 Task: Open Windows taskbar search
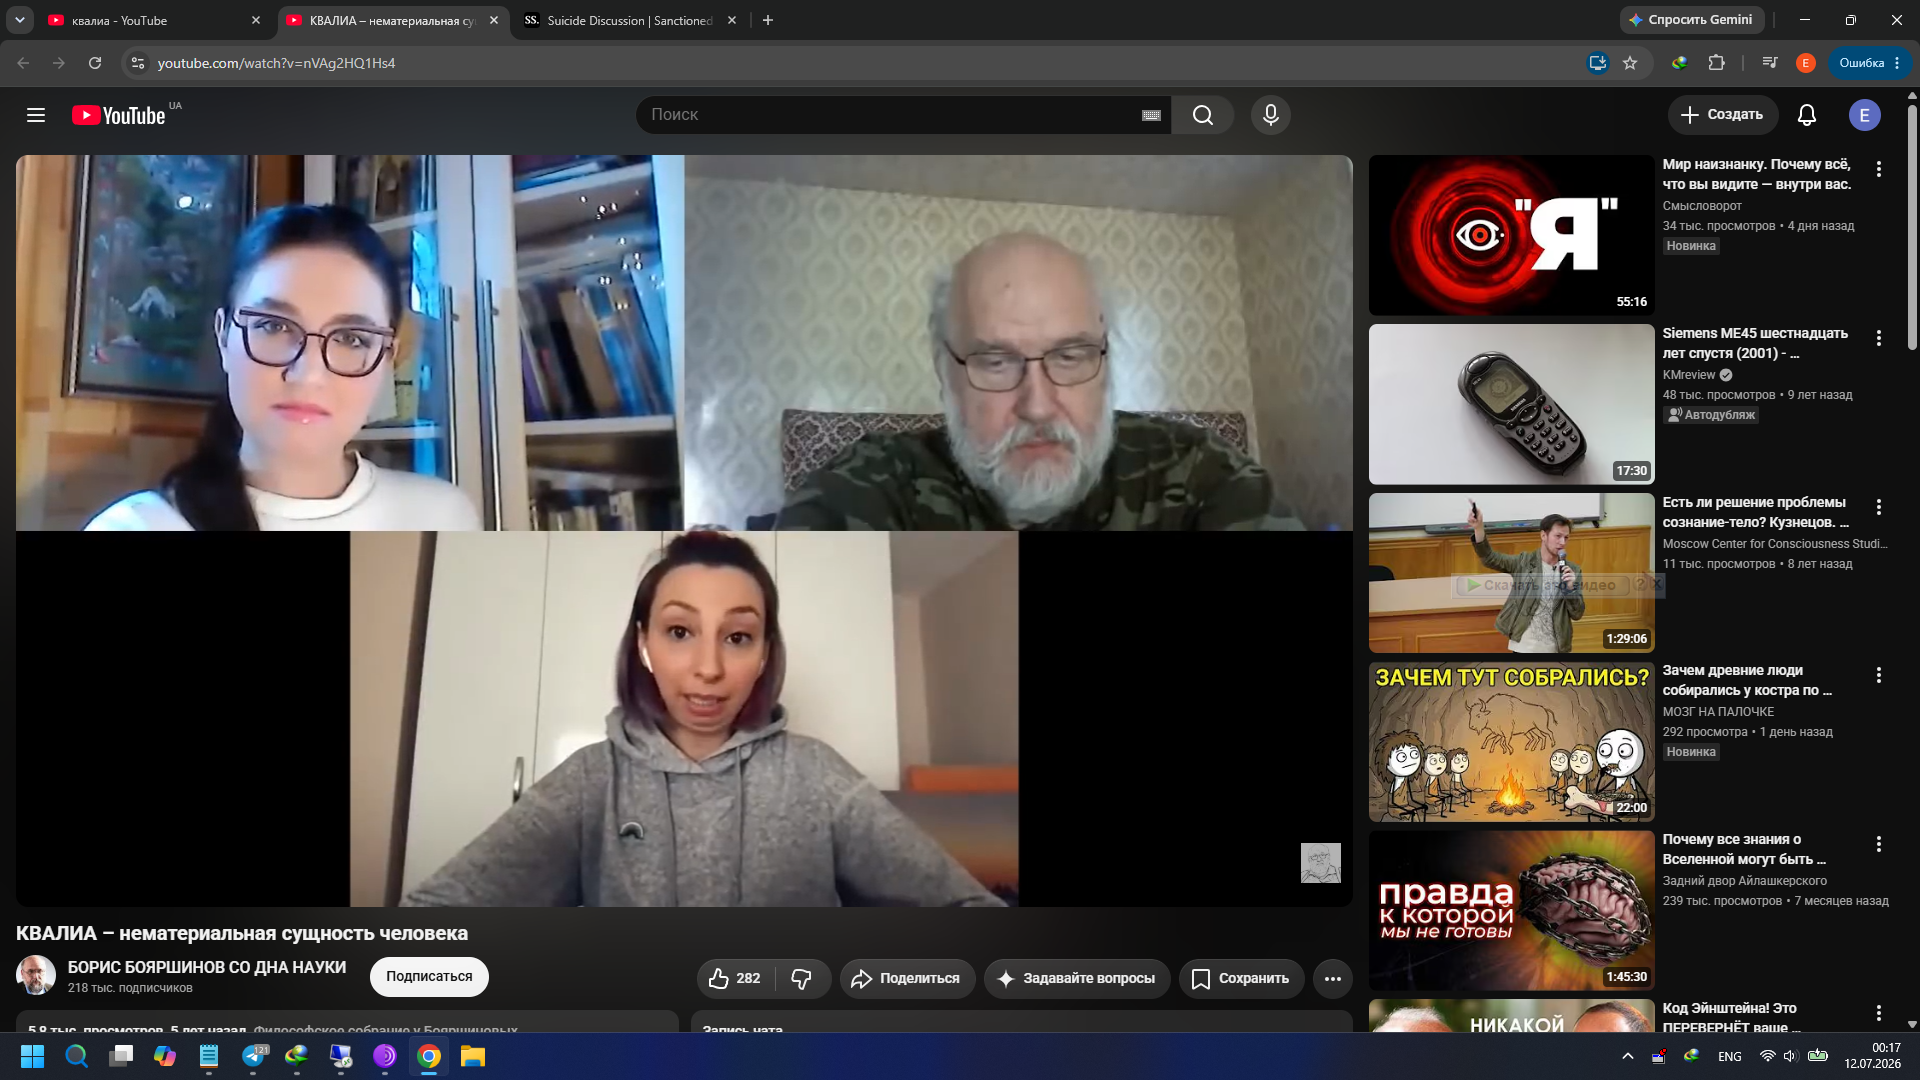[76, 1056]
